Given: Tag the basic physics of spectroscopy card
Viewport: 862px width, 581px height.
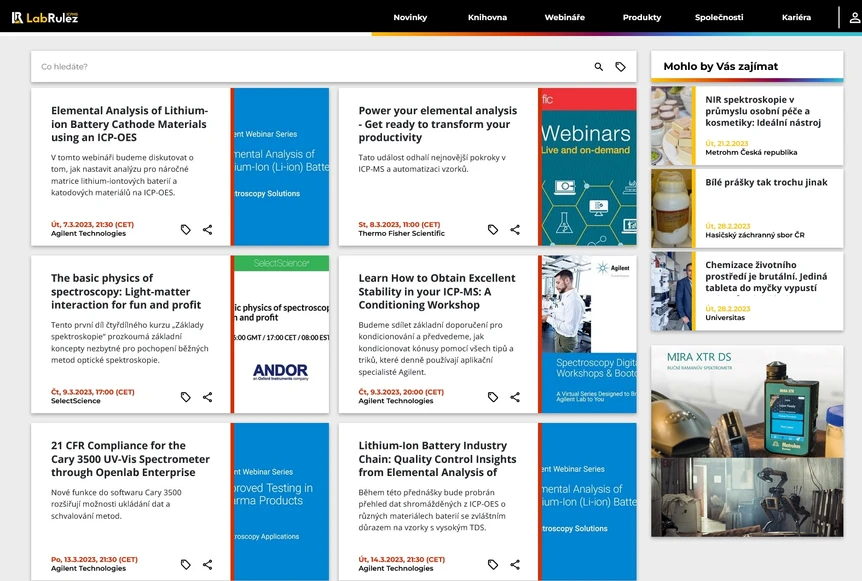Looking at the screenshot, I should 186,397.
